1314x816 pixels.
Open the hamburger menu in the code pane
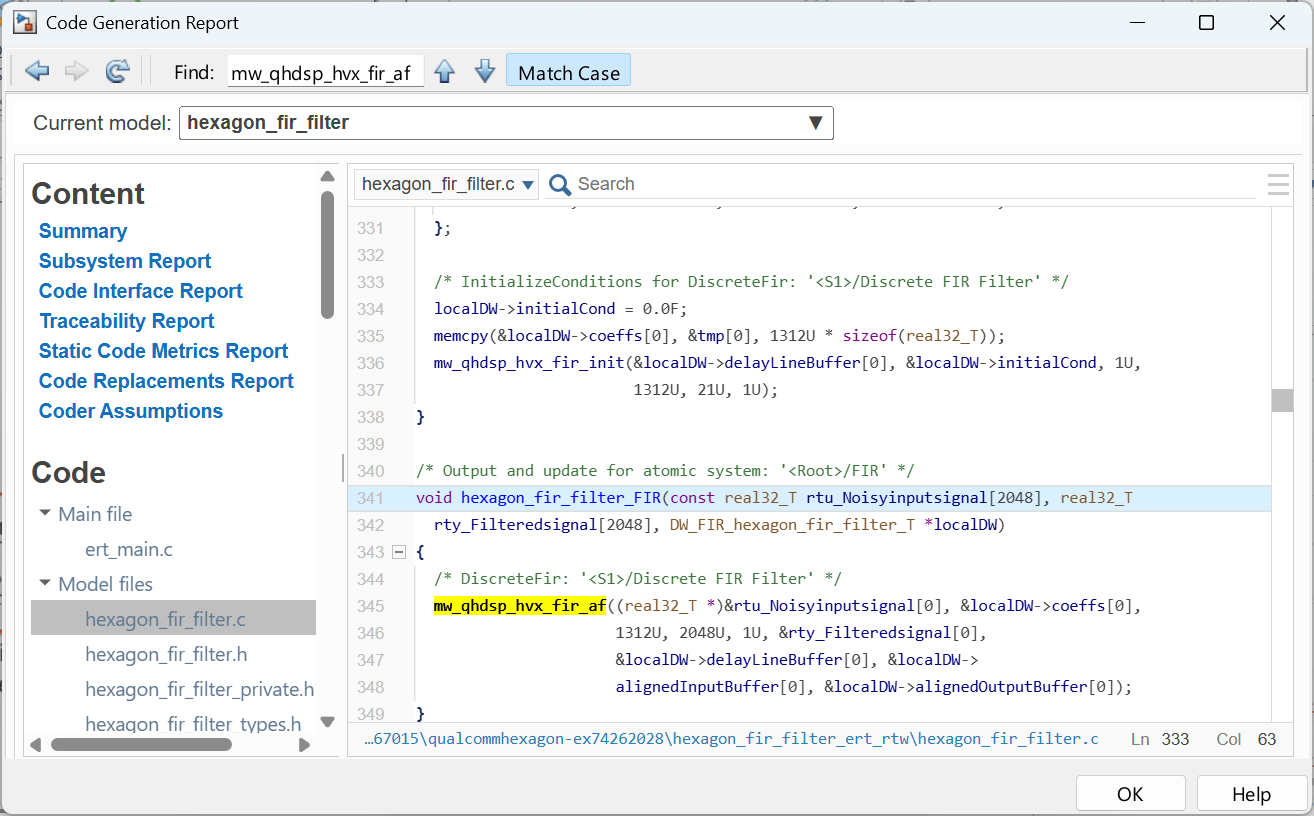click(x=1278, y=184)
